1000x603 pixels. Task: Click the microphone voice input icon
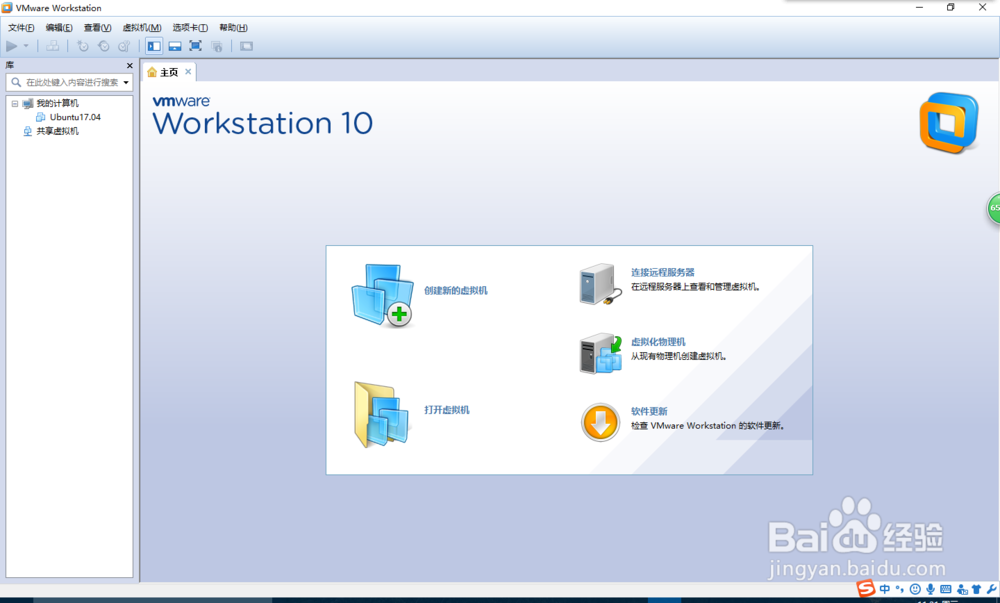tap(930, 589)
